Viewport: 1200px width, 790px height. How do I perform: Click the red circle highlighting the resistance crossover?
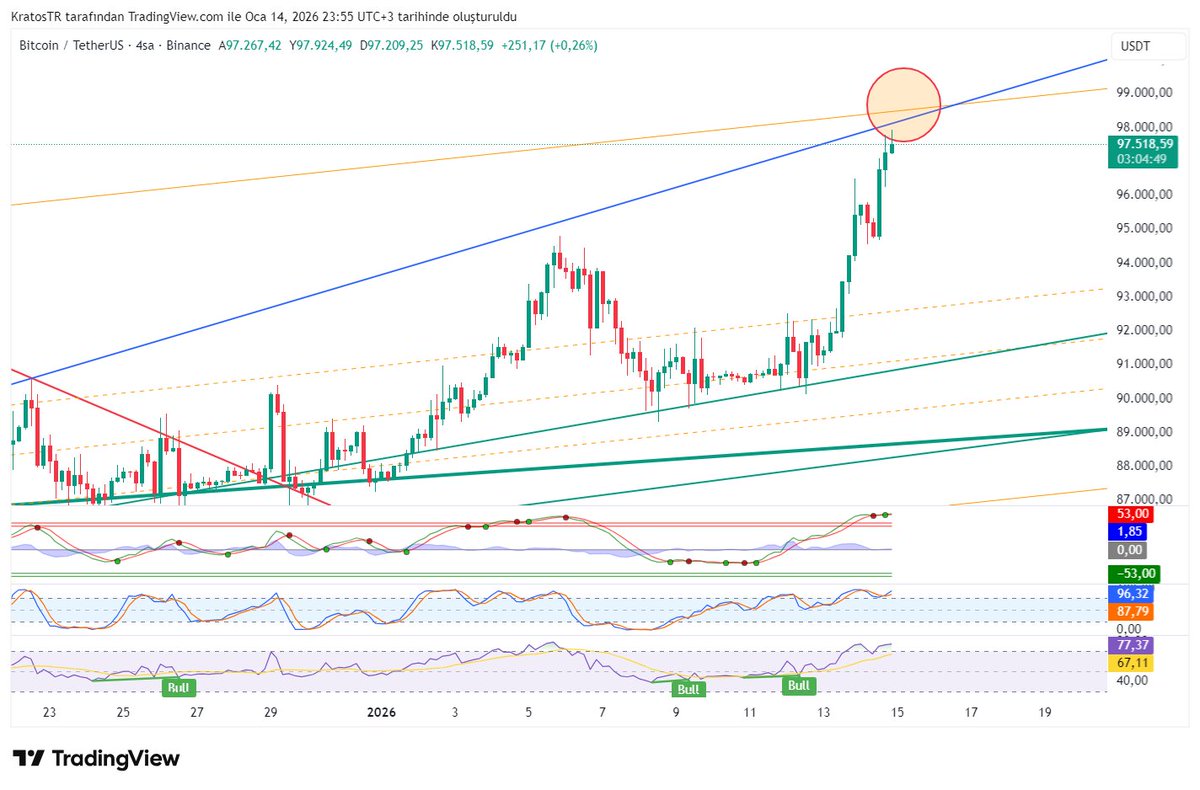pos(903,104)
